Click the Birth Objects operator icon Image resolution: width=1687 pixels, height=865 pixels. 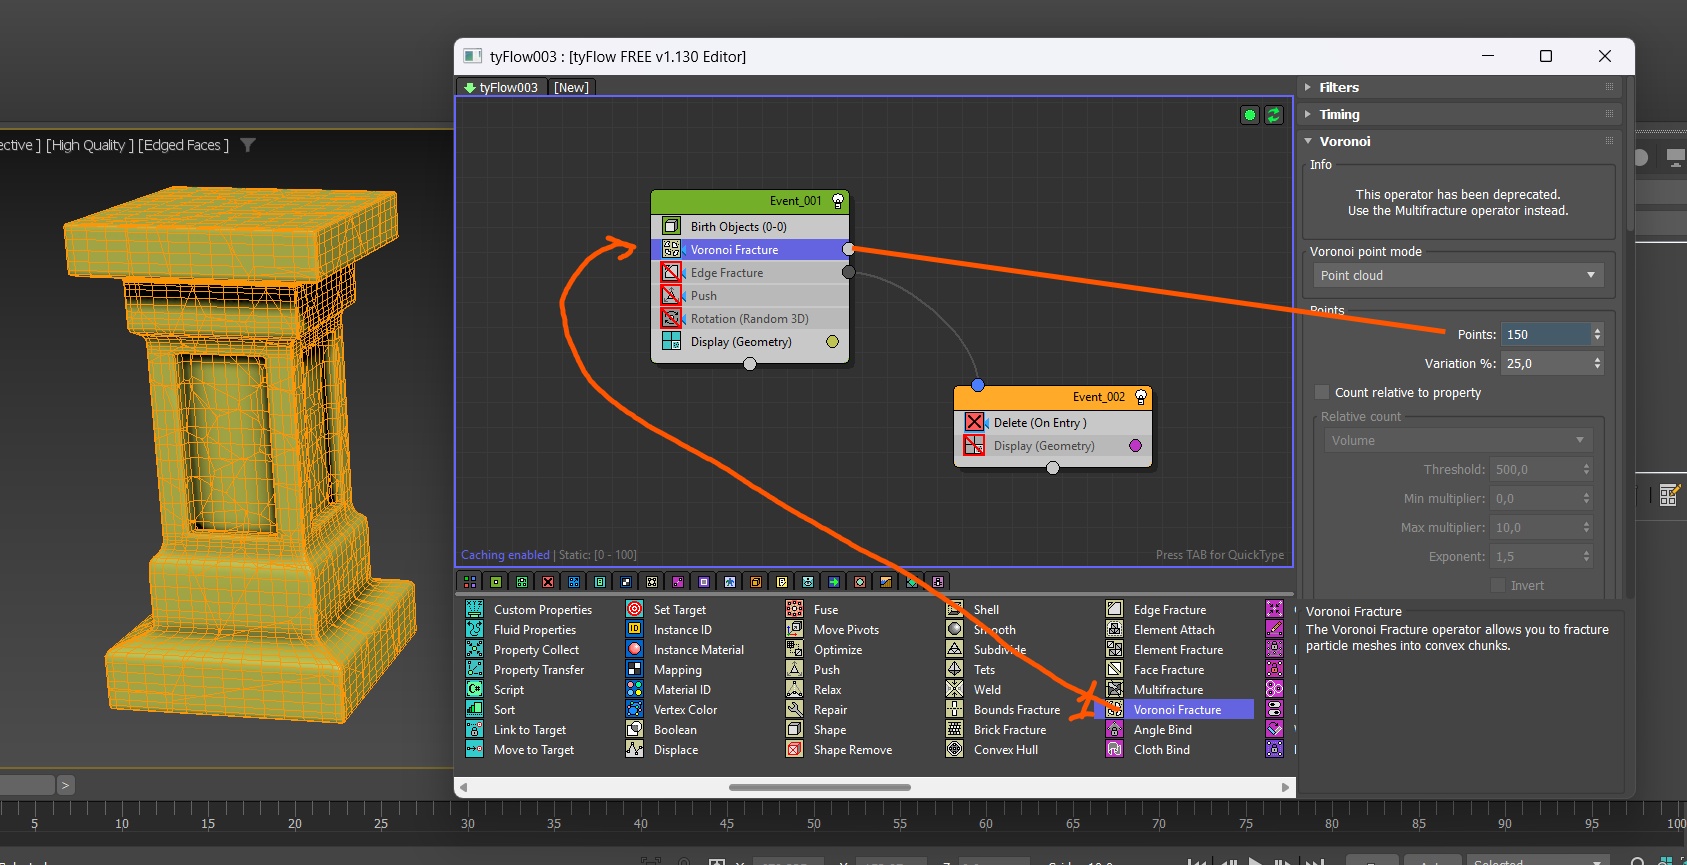pos(672,227)
